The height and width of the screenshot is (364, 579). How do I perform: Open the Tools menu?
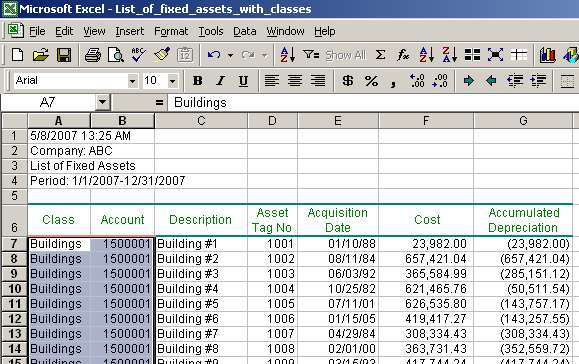click(x=211, y=31)
